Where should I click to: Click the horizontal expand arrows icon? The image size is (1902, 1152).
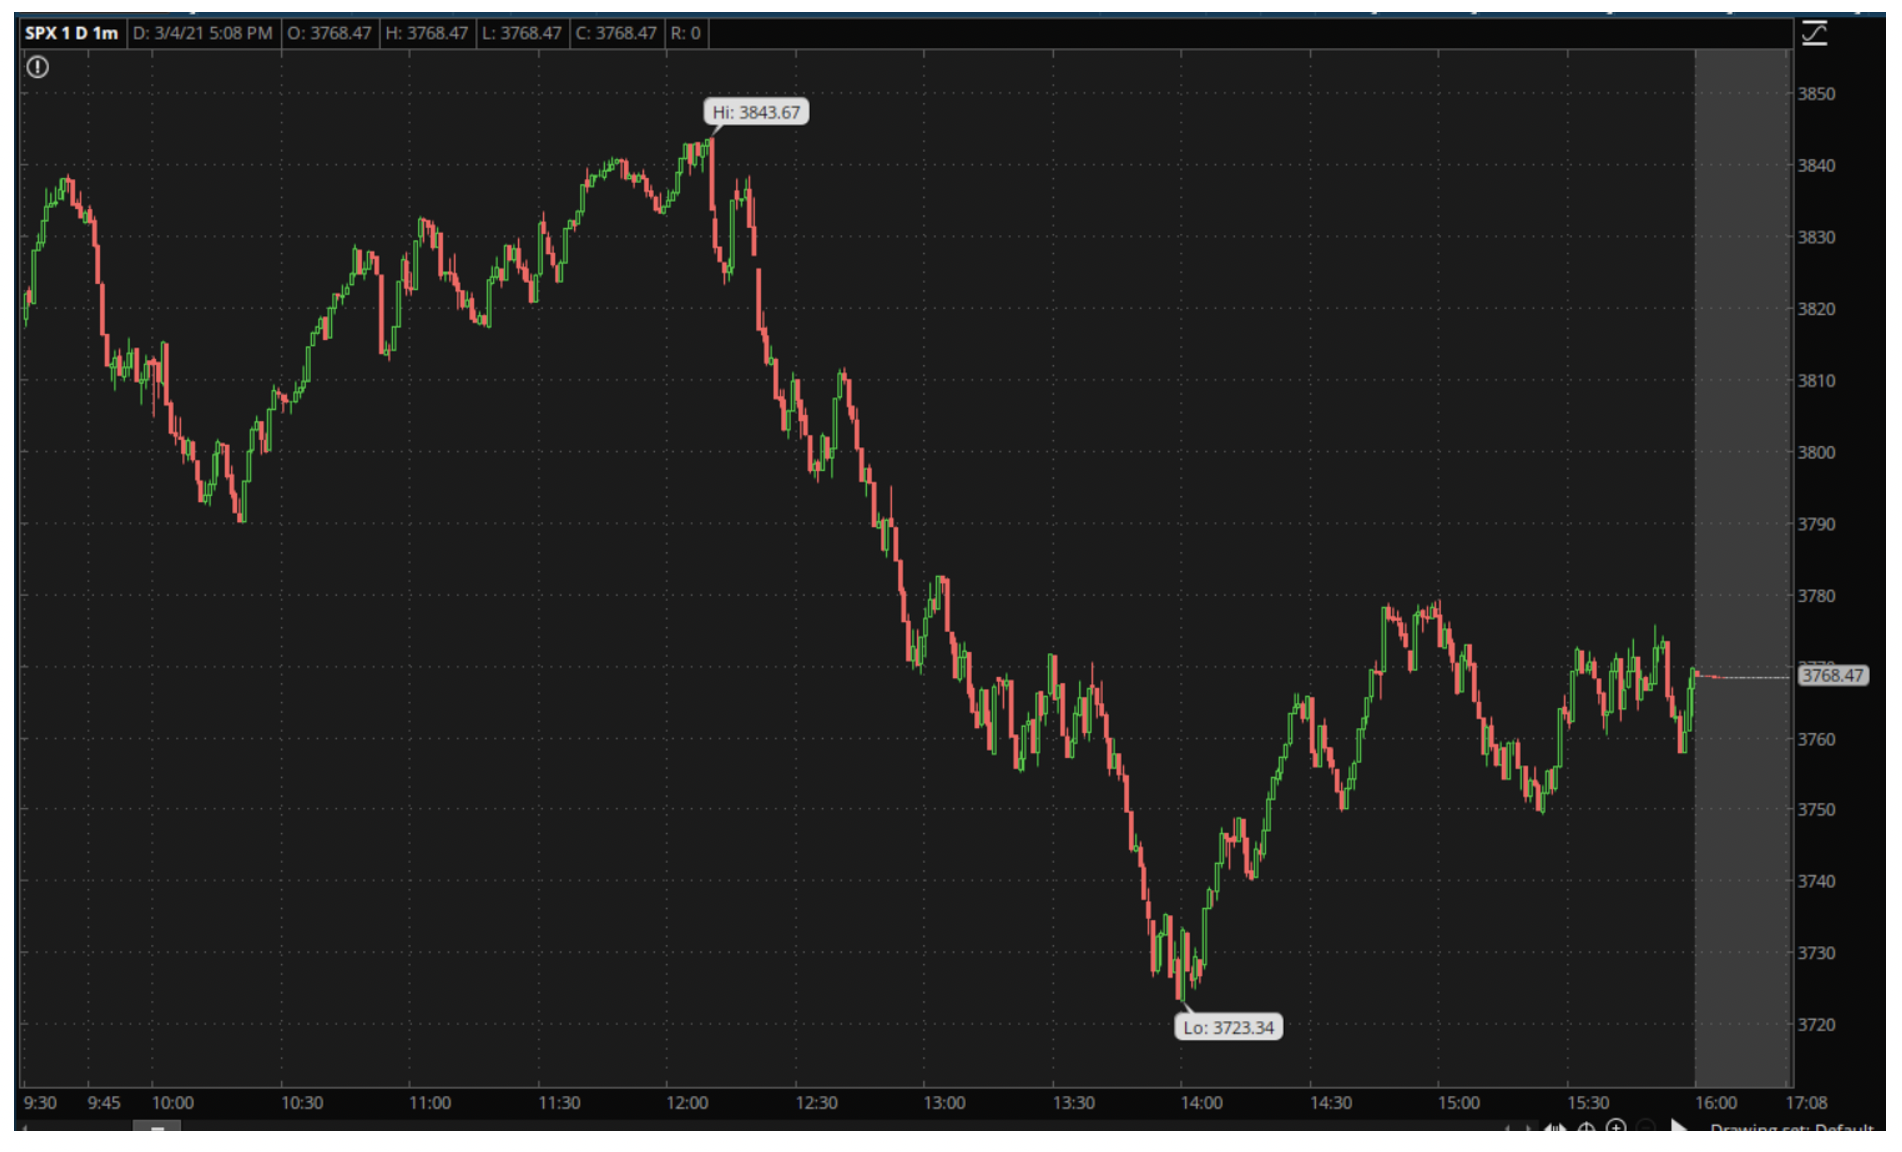point(1555,1127)
